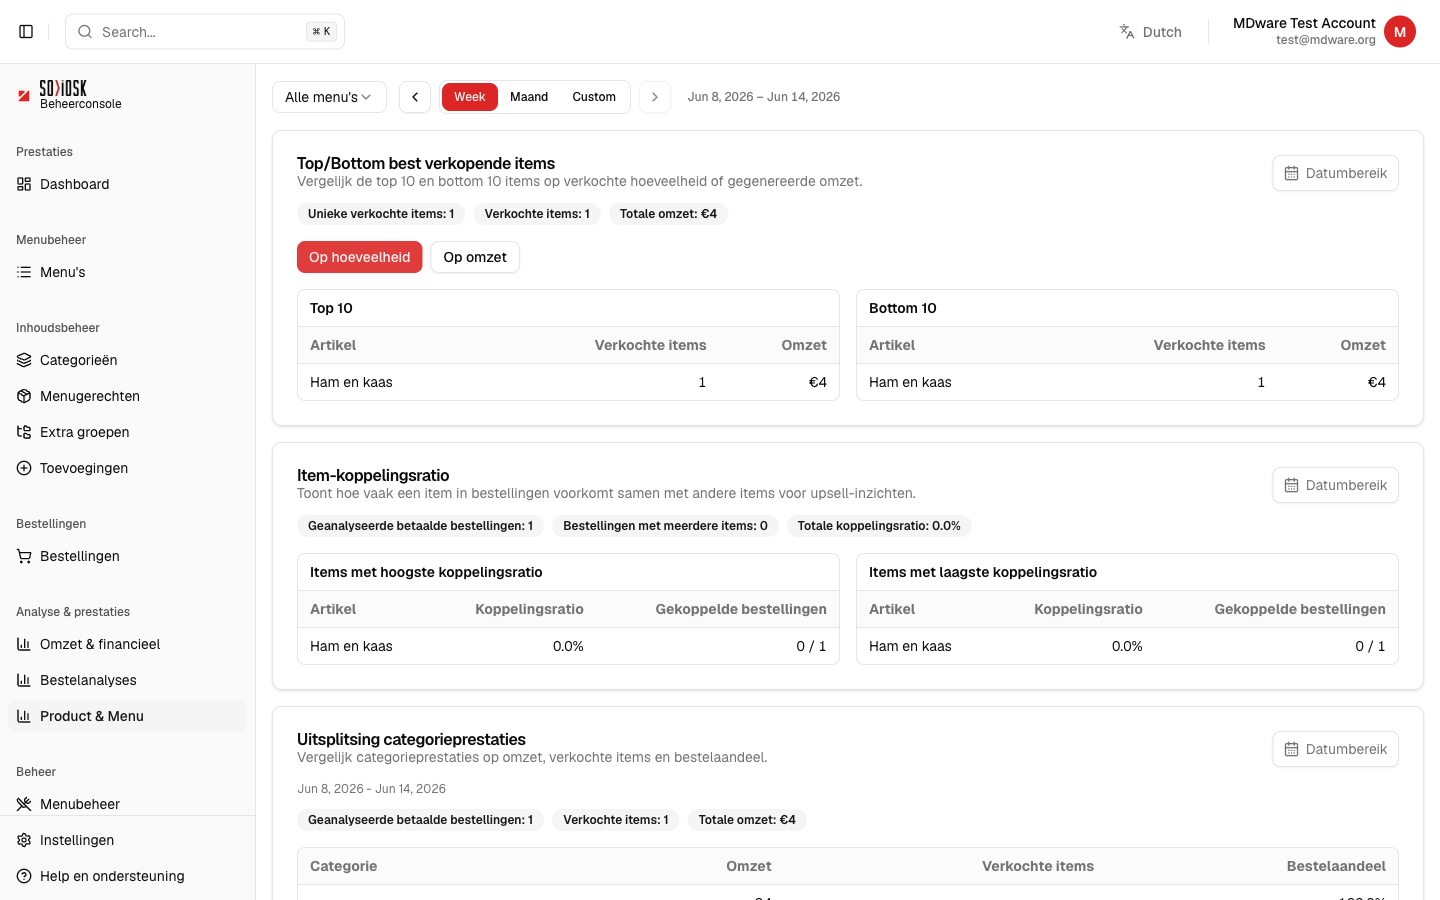Switch to Op hoeveelheid sorting

[x=360, y=257]
